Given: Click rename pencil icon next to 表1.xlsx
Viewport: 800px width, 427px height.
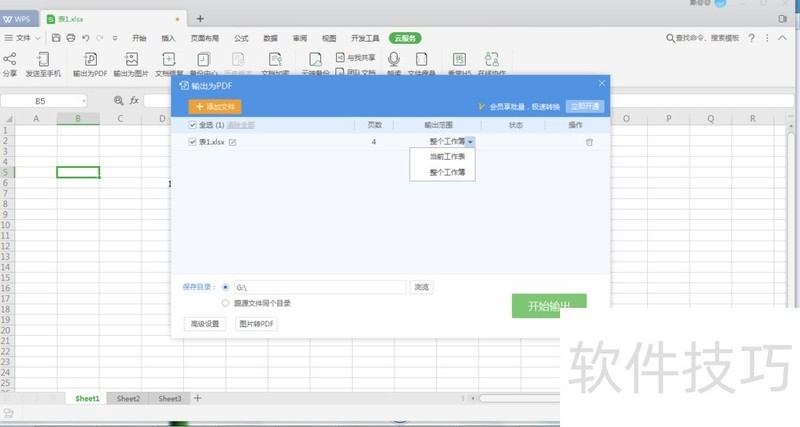Looking at the screenshot, I should pos(233,143).
